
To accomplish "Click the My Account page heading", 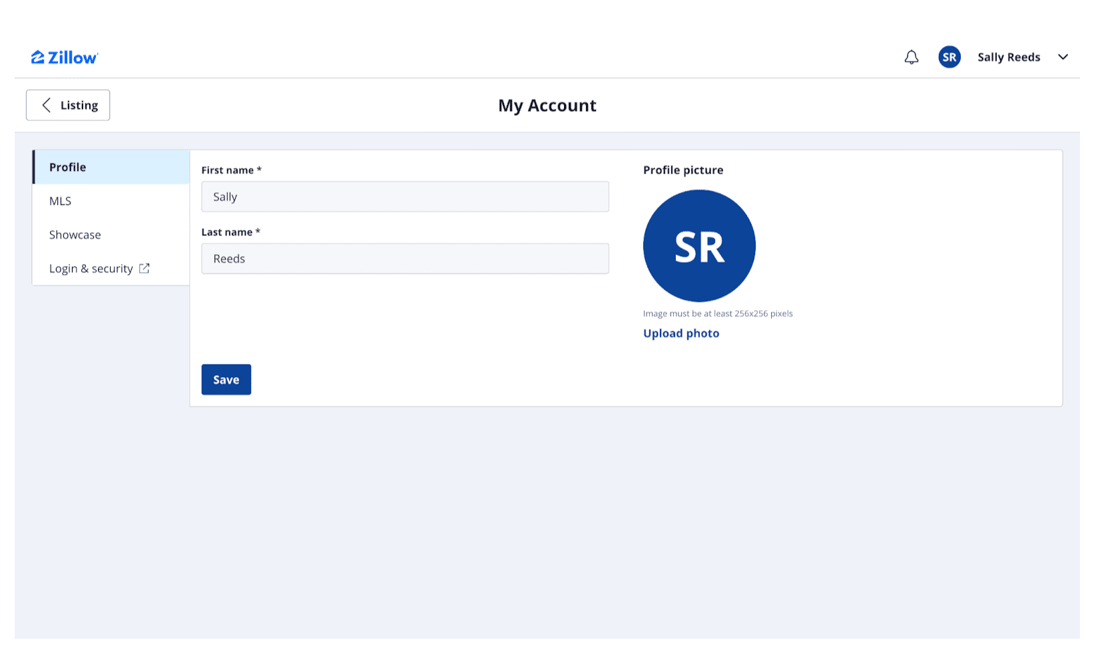I will click(x=547, y=105).
